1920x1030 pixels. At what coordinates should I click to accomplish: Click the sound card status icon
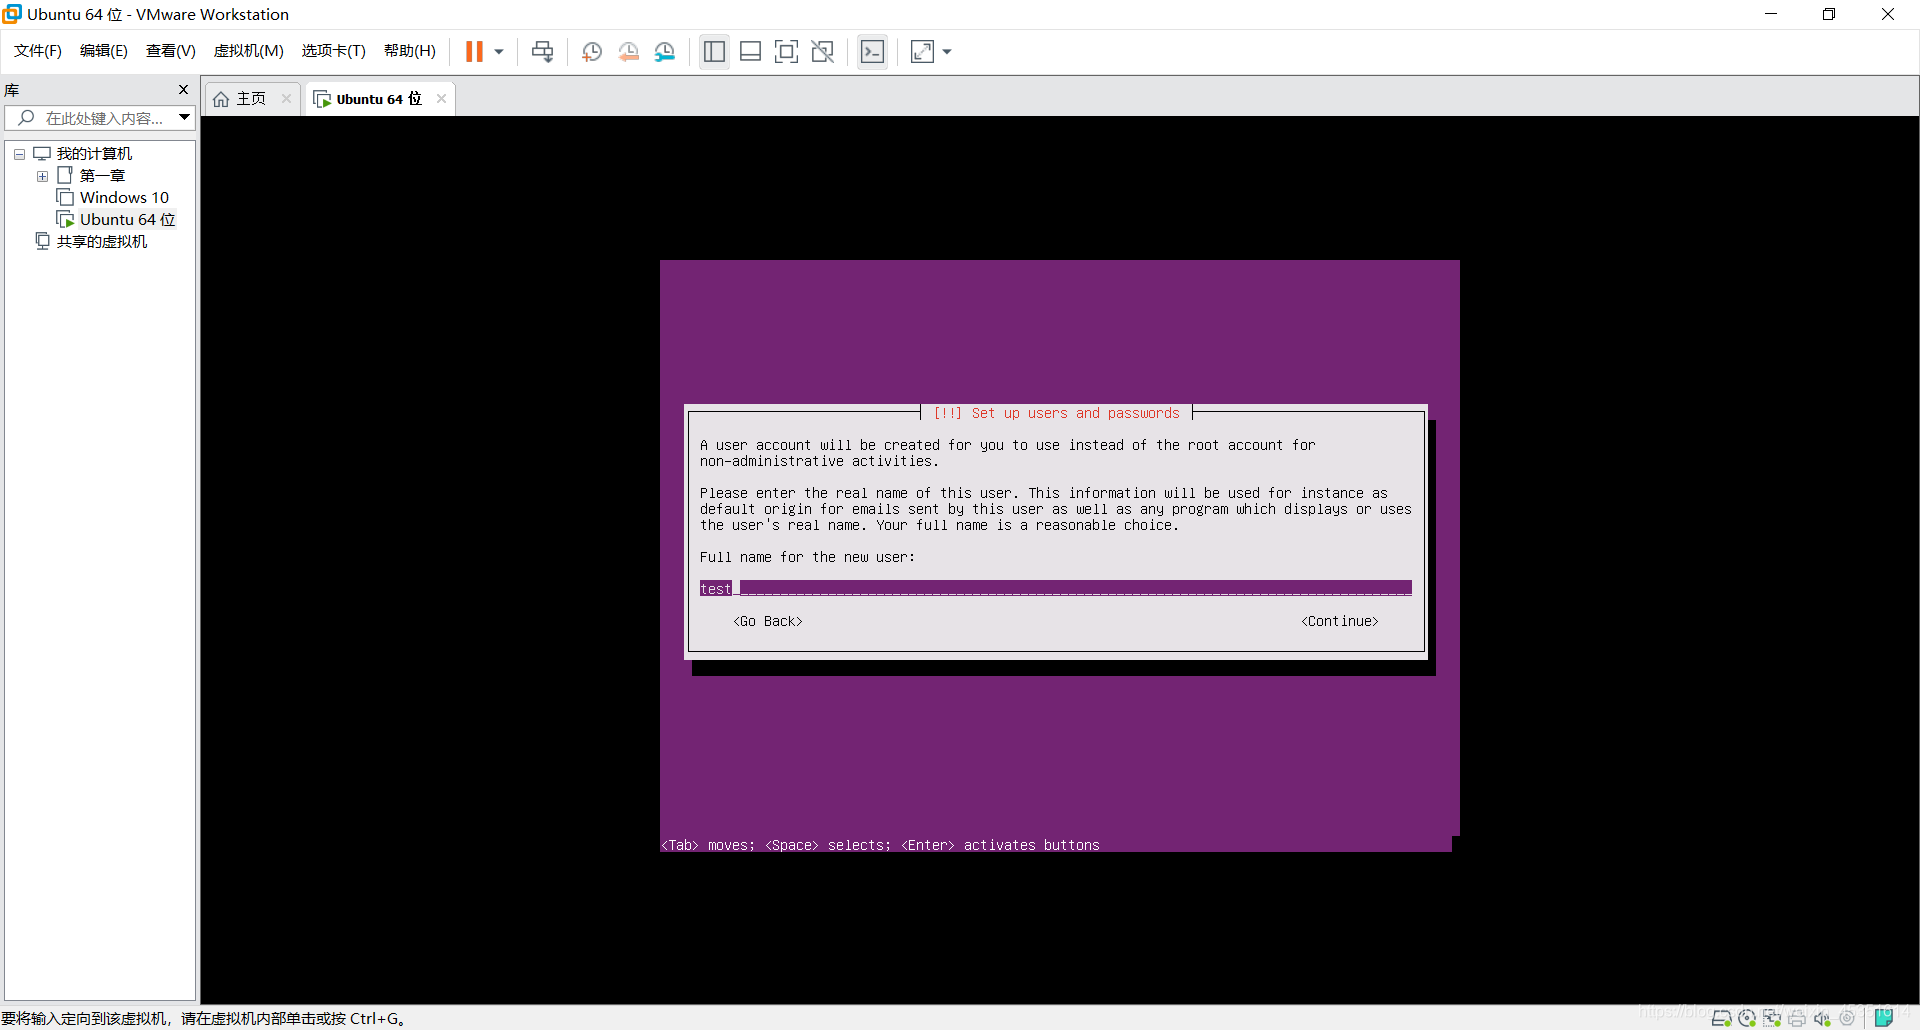[x=1822, y=1019]
